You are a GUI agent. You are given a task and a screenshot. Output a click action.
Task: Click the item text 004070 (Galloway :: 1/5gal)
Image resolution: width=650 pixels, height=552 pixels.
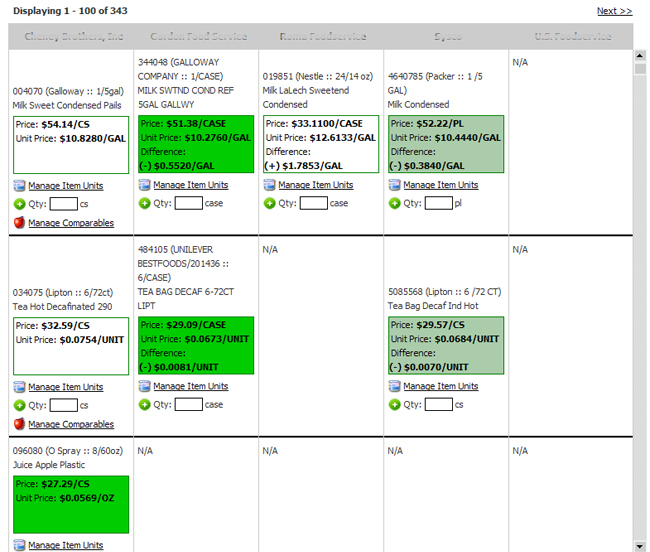(x=68, y=91)
